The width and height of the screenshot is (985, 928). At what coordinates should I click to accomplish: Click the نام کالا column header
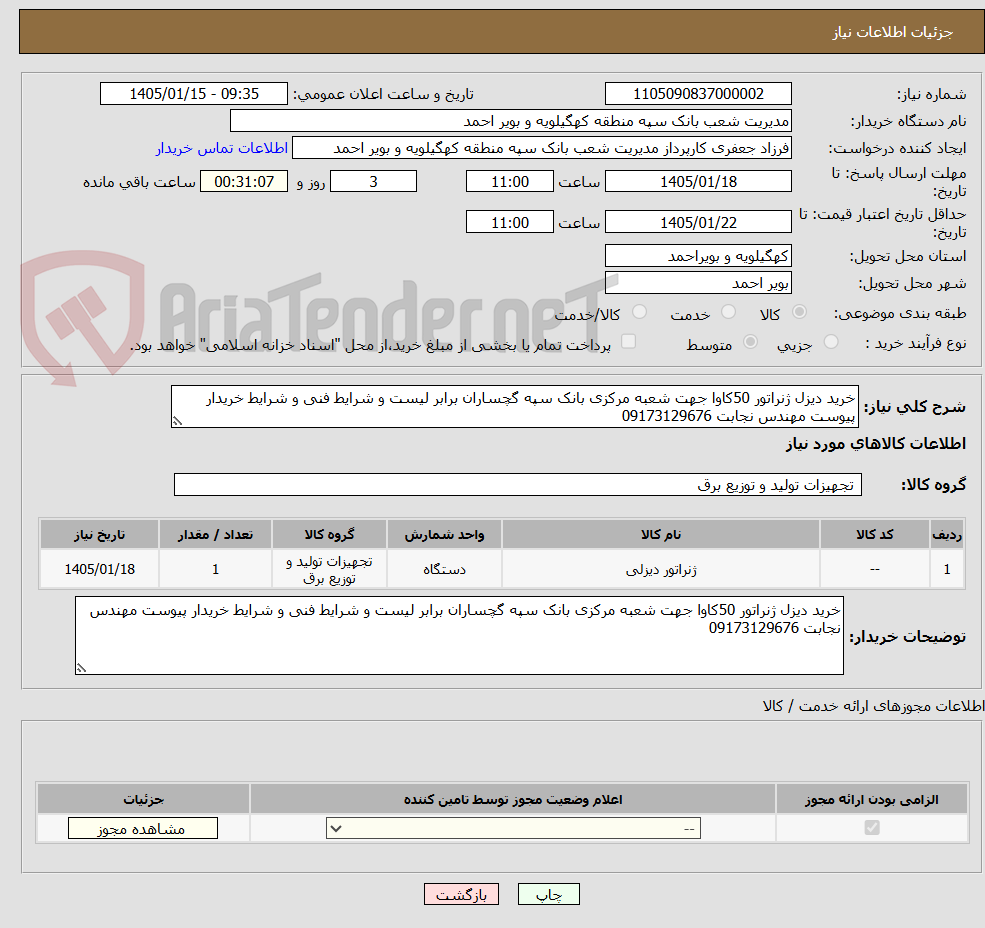(660, 534)
